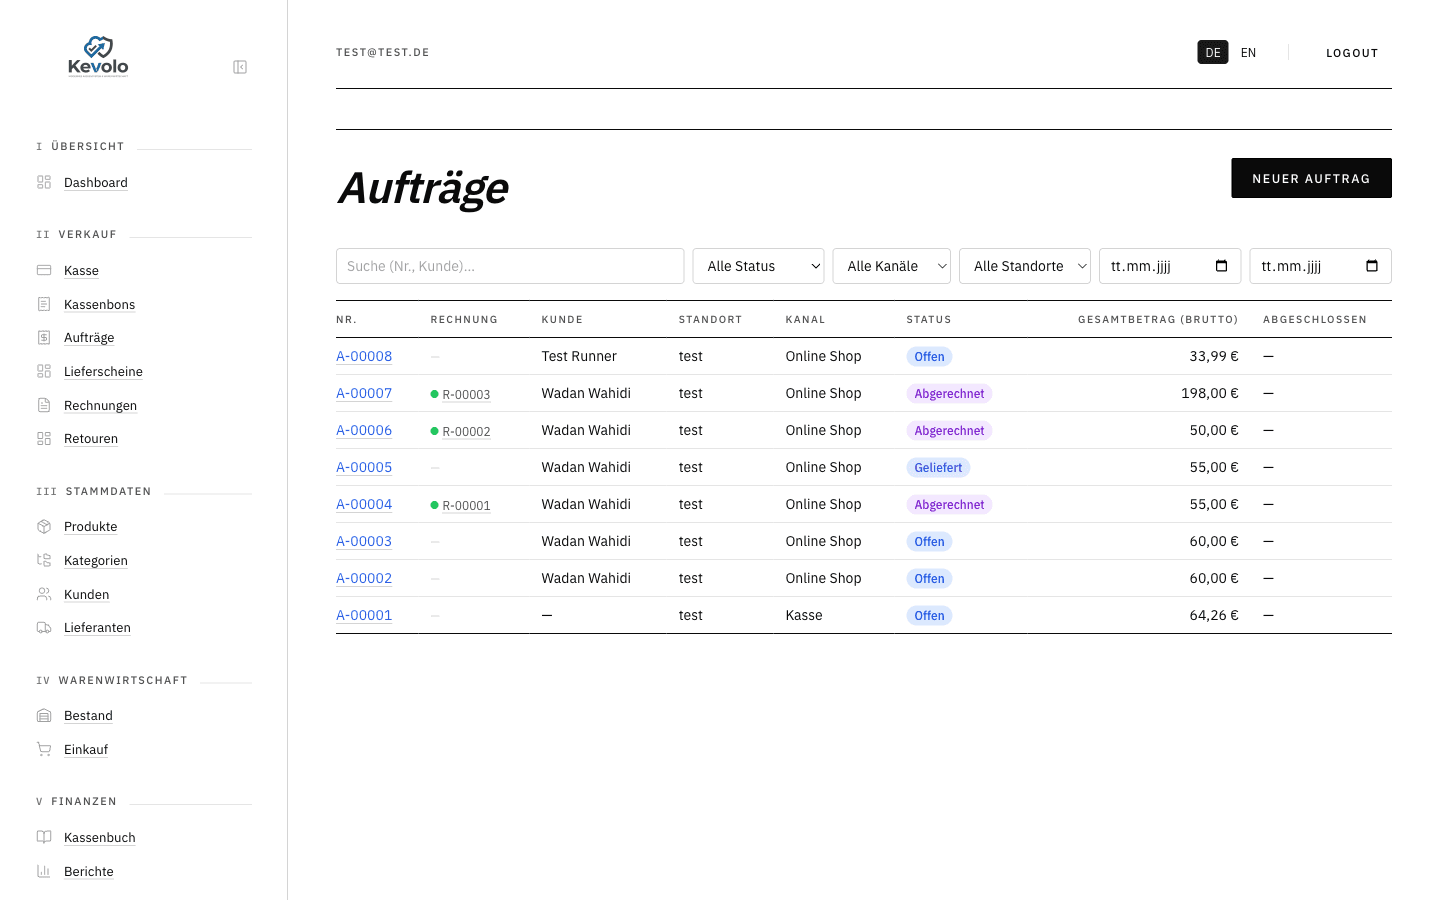Click the Kategorien tree icon
The height and width of the screenshot is (900, 1440).
pyautogui.click(x=44, y=560)
